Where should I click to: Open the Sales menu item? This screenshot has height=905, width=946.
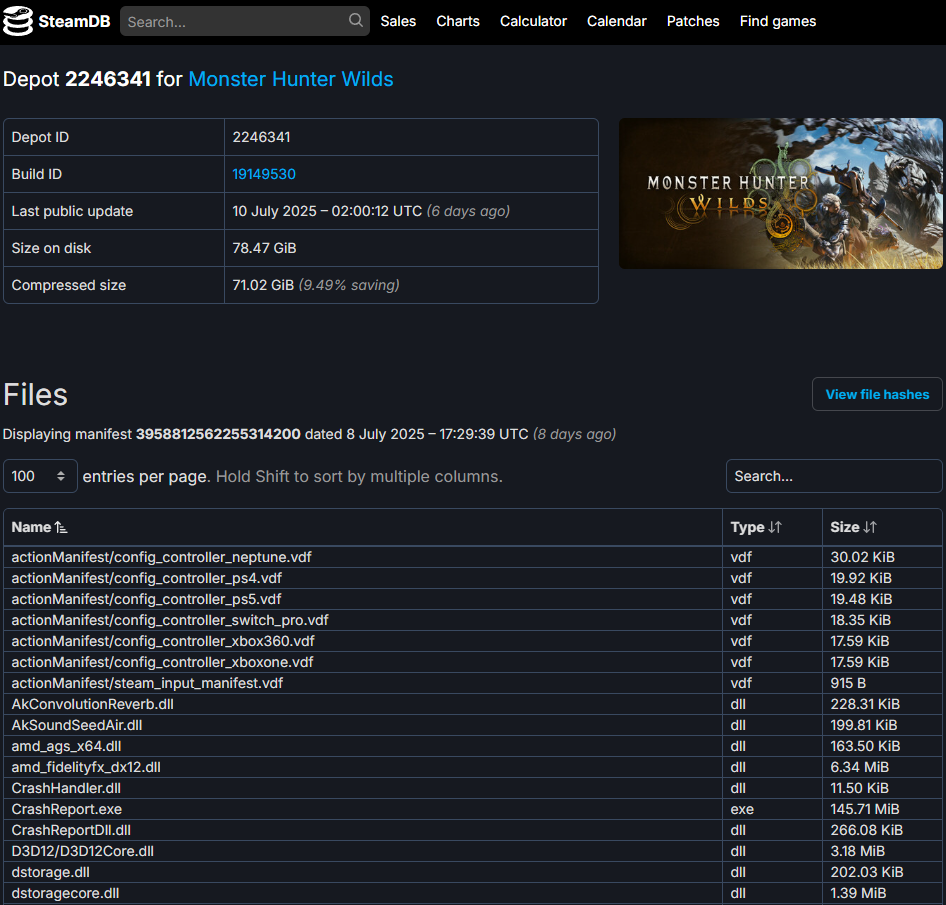pyautogui.click(x=398, y=21)
